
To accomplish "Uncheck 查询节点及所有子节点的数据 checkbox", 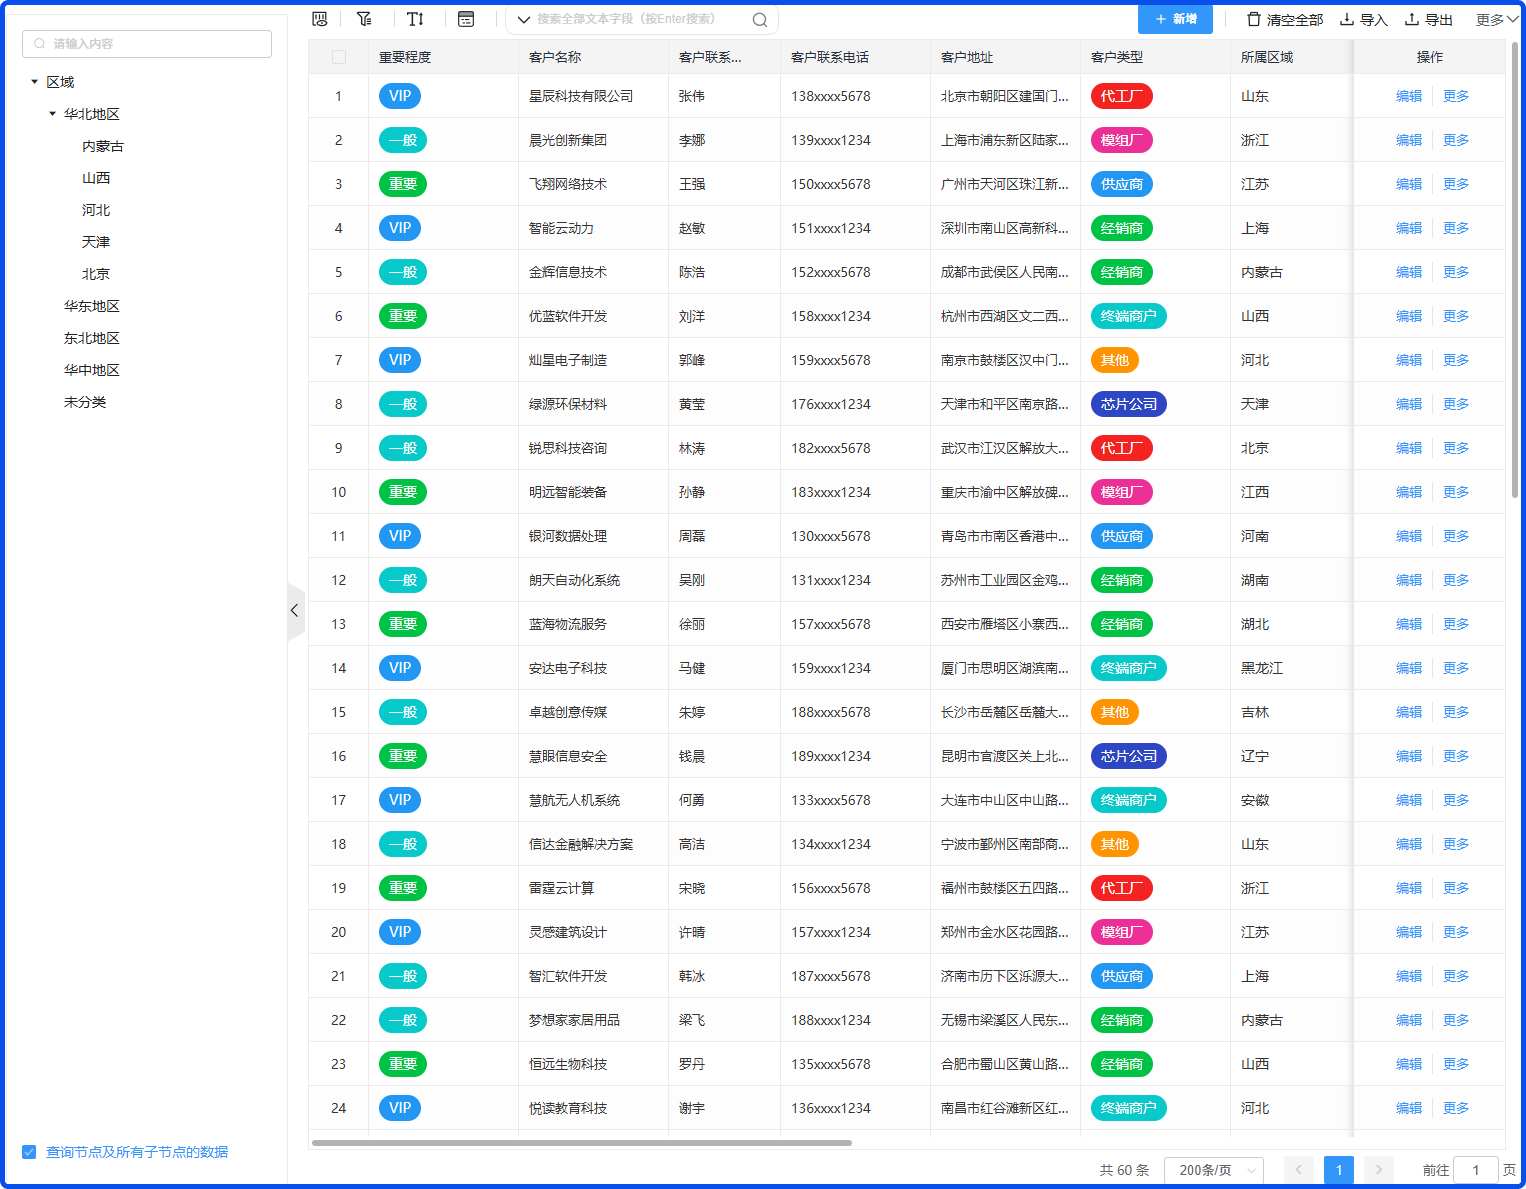I will point(29,1152).
